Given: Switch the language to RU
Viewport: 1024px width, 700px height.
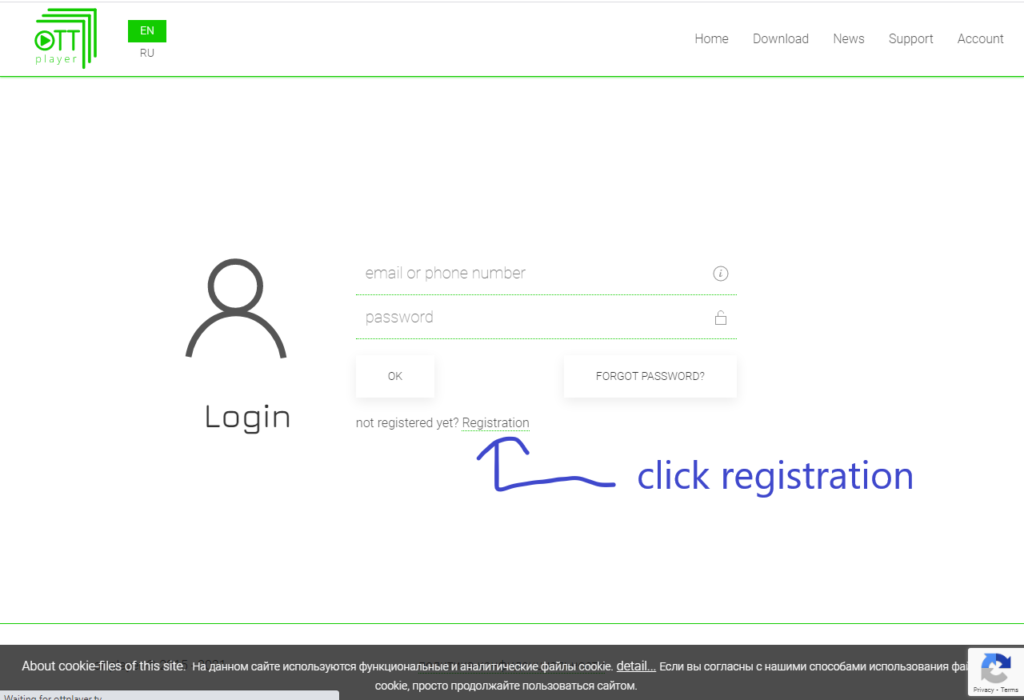Looking at the screenshot, I should pos(147,53).
